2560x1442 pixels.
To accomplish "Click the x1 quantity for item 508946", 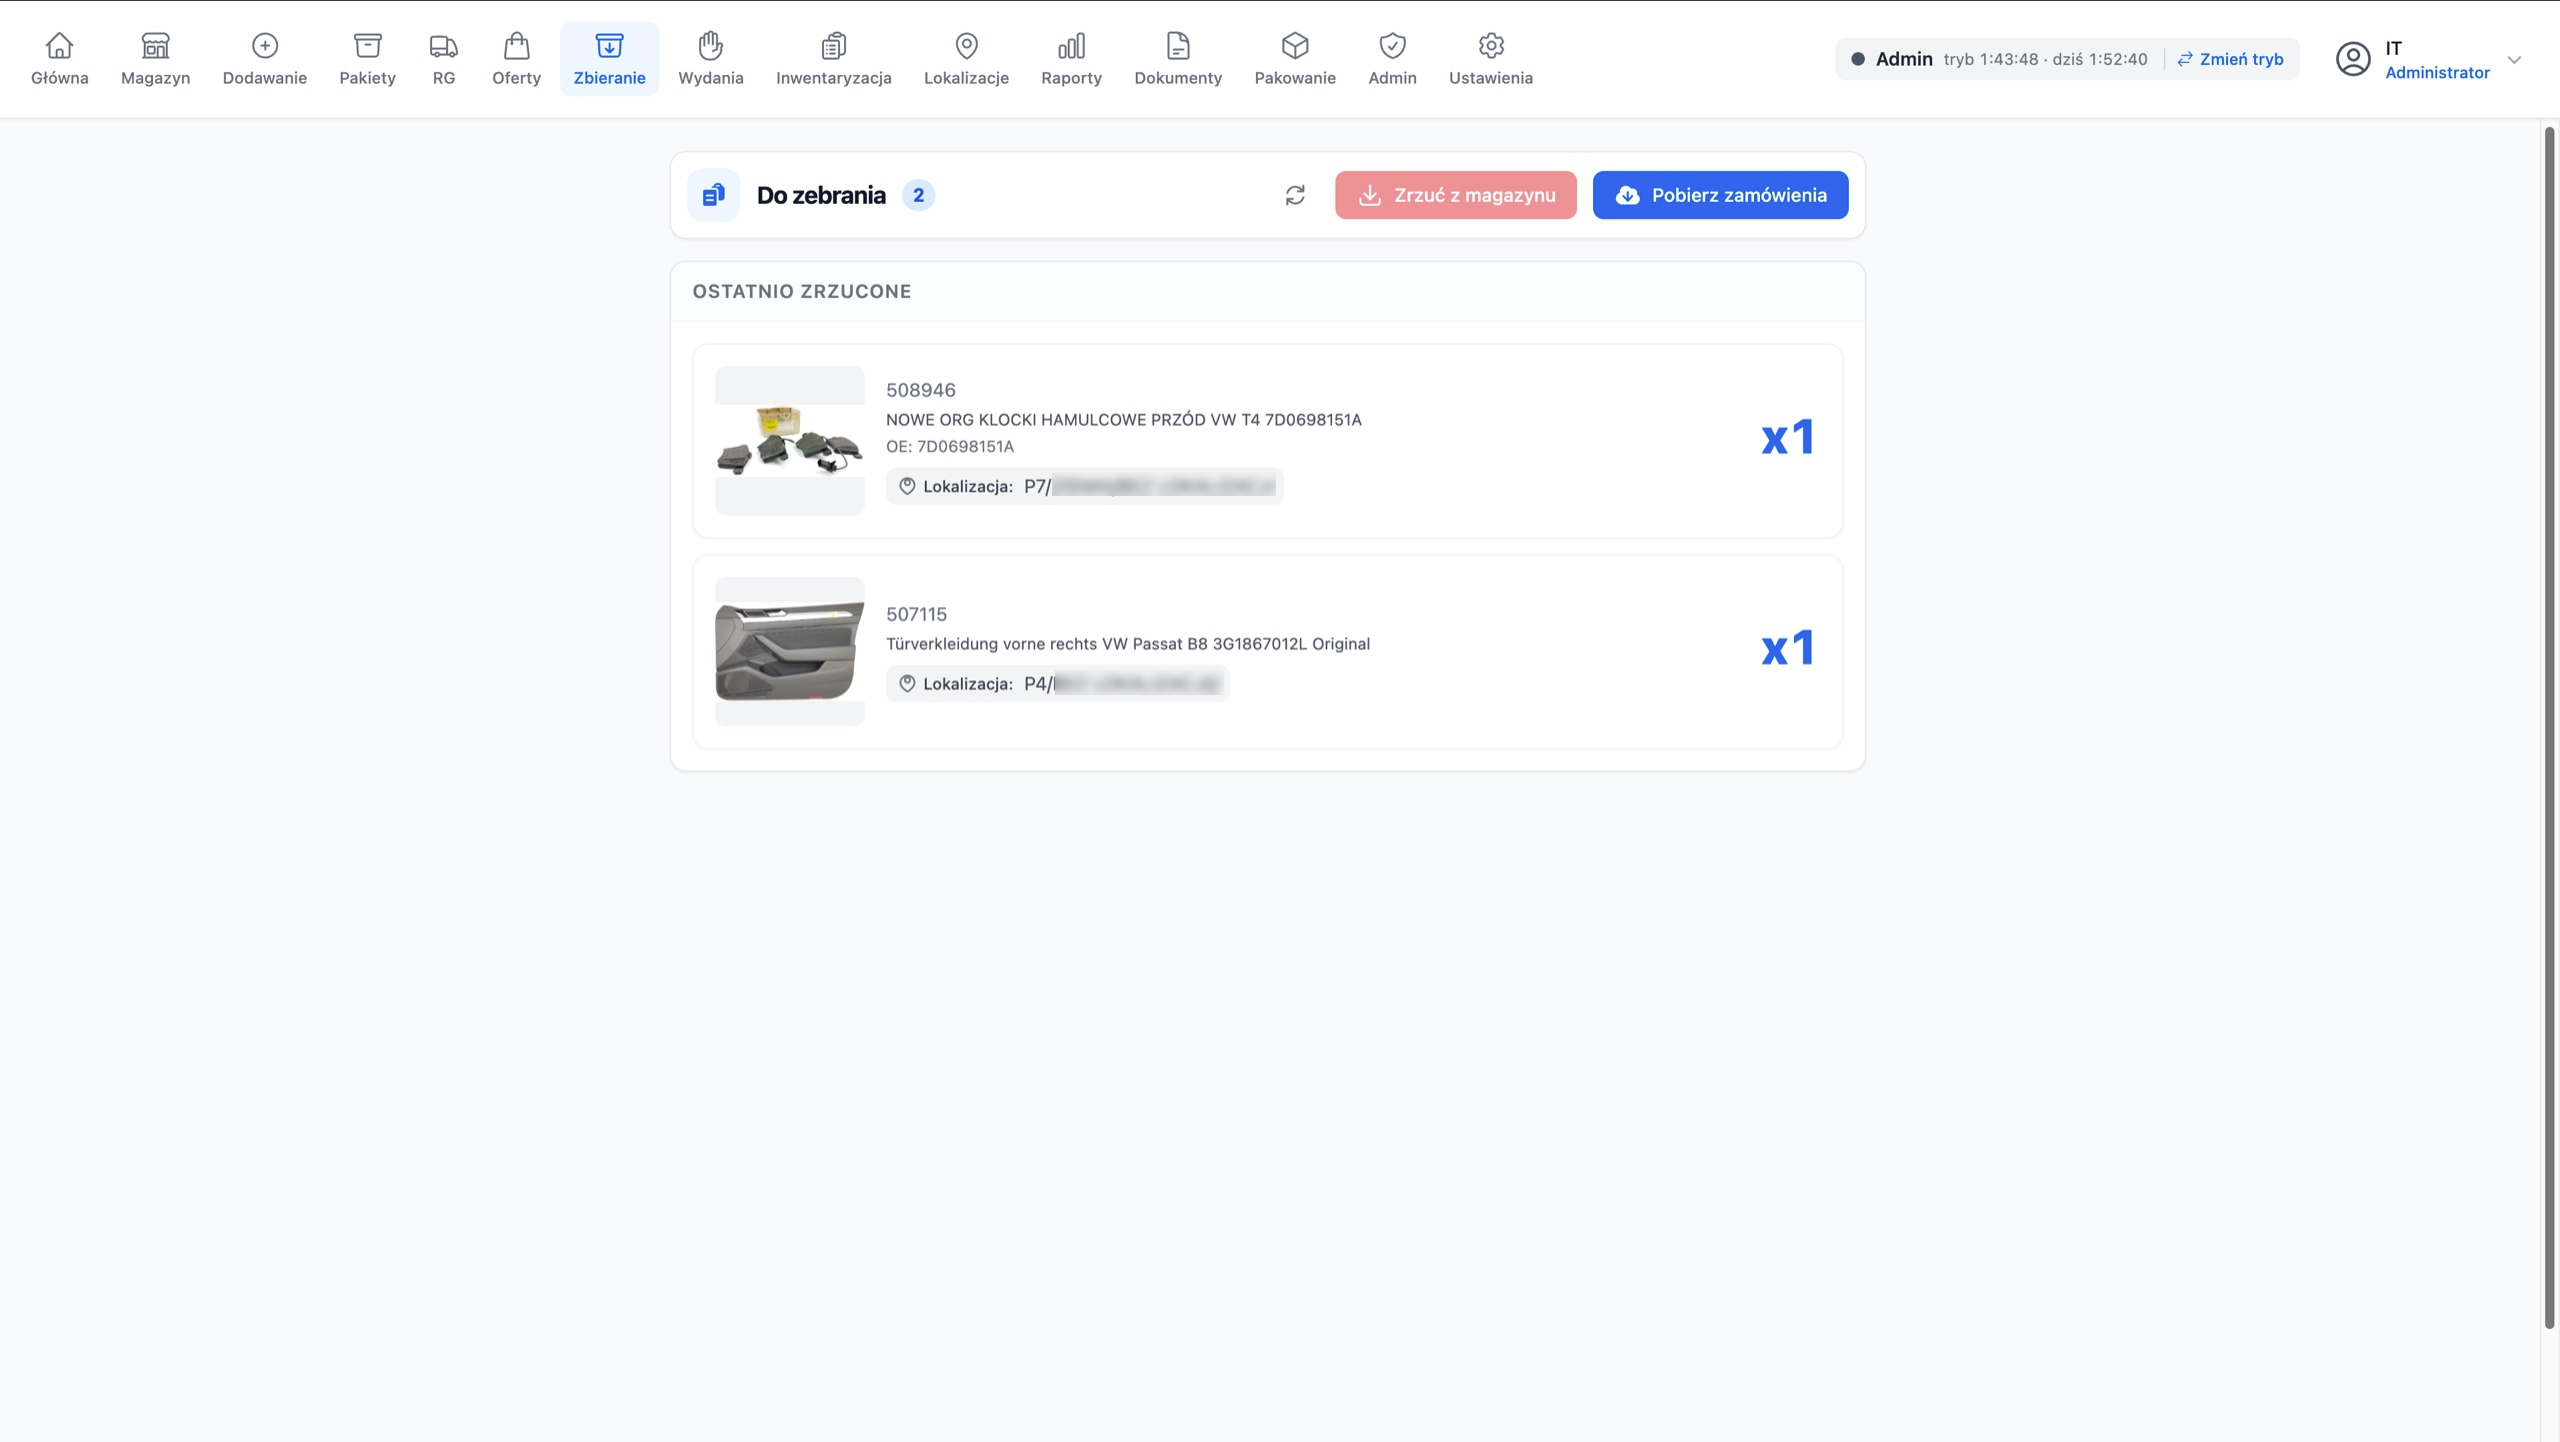I will tap(1787, 438).
